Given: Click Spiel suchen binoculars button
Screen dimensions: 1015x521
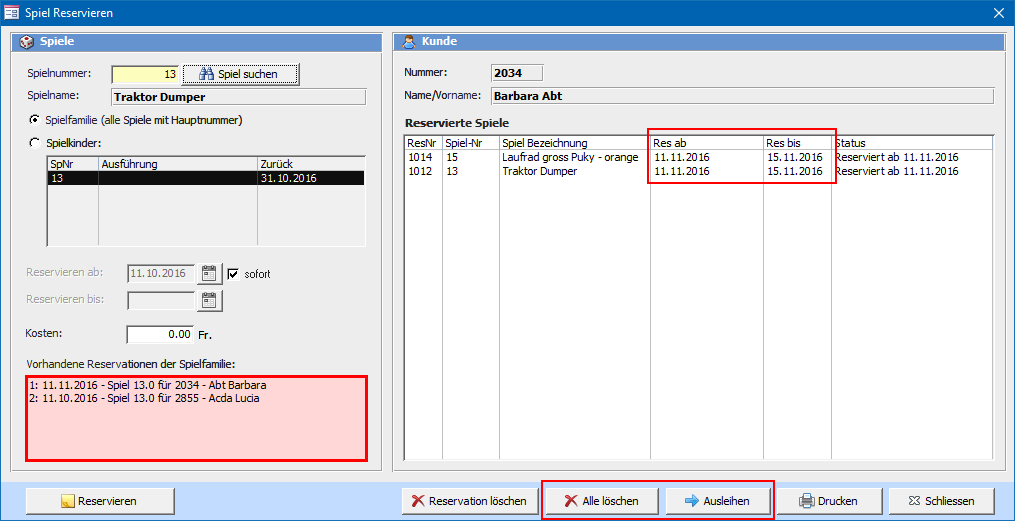Looking at the screenshot, I should coord(240,74).
